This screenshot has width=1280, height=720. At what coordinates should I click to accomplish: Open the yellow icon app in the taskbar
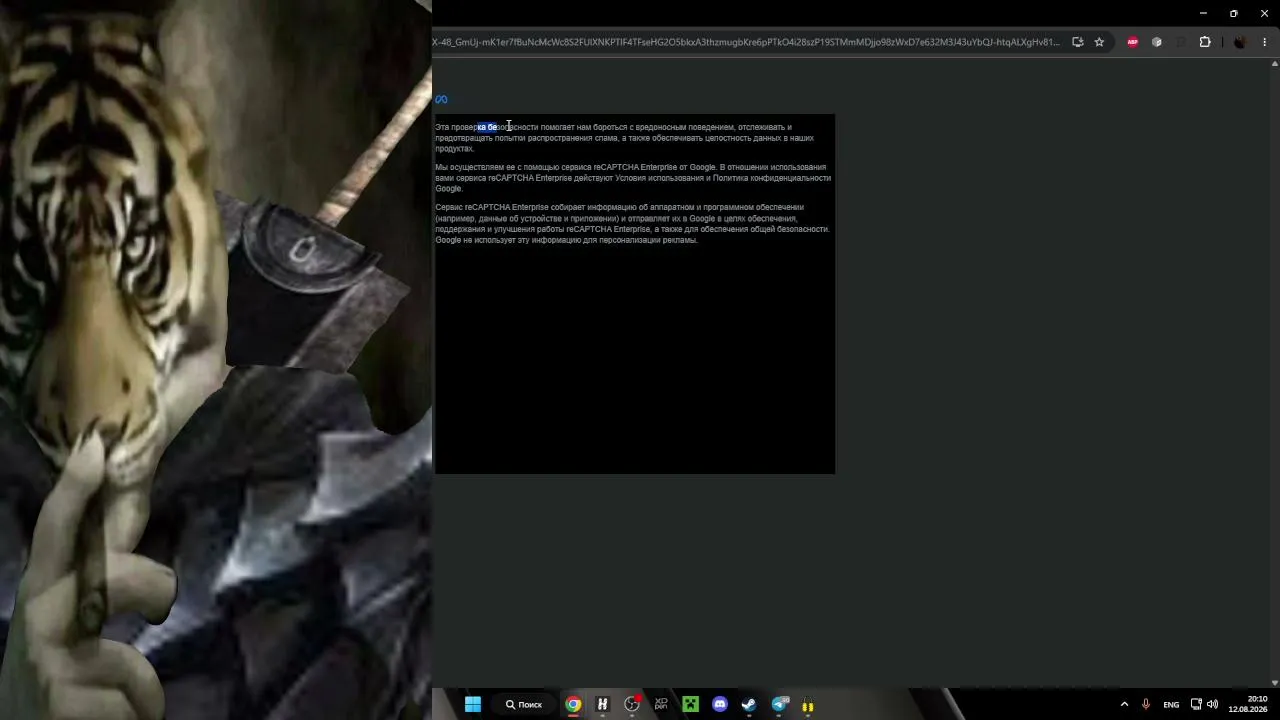pyautogui.click(x=808, y=705)
